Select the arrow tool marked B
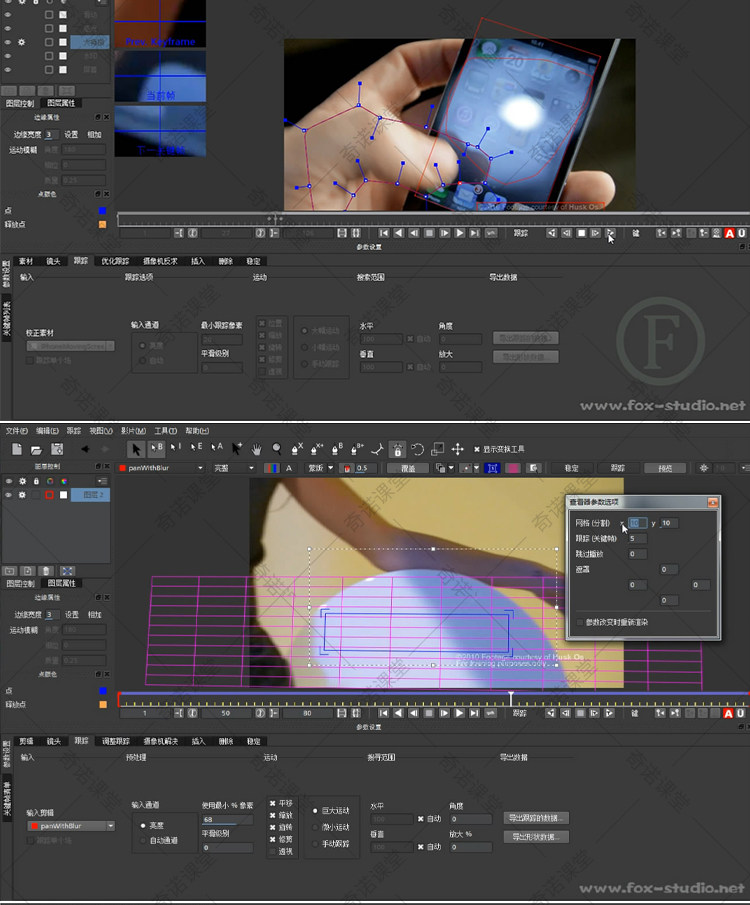 [x=156, y=448]
